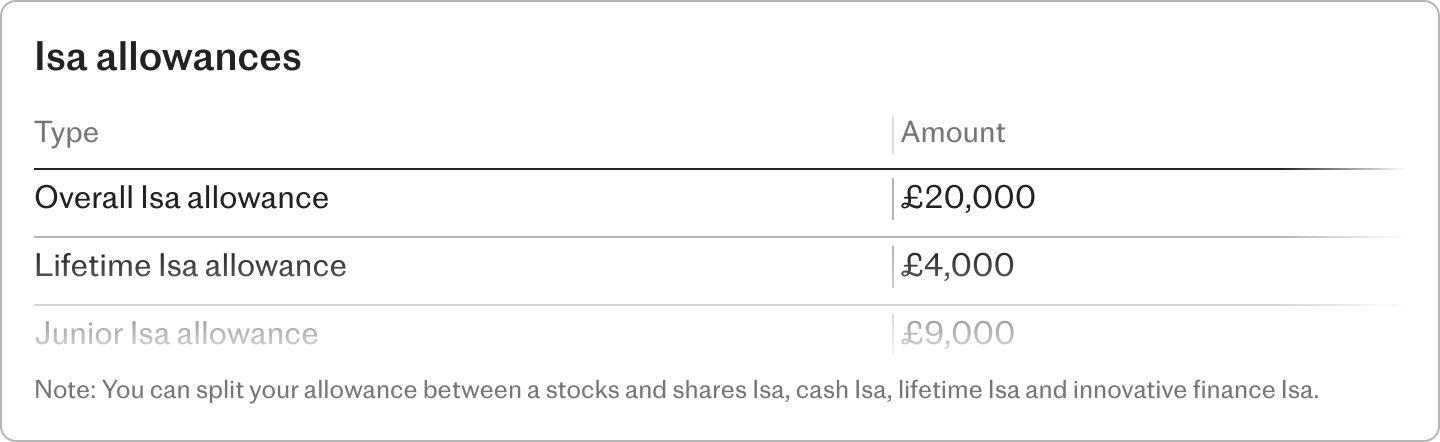1440x442 pixels.
Task: Select the Type column header
Action: pyautogui.click(x=67, y=133)
